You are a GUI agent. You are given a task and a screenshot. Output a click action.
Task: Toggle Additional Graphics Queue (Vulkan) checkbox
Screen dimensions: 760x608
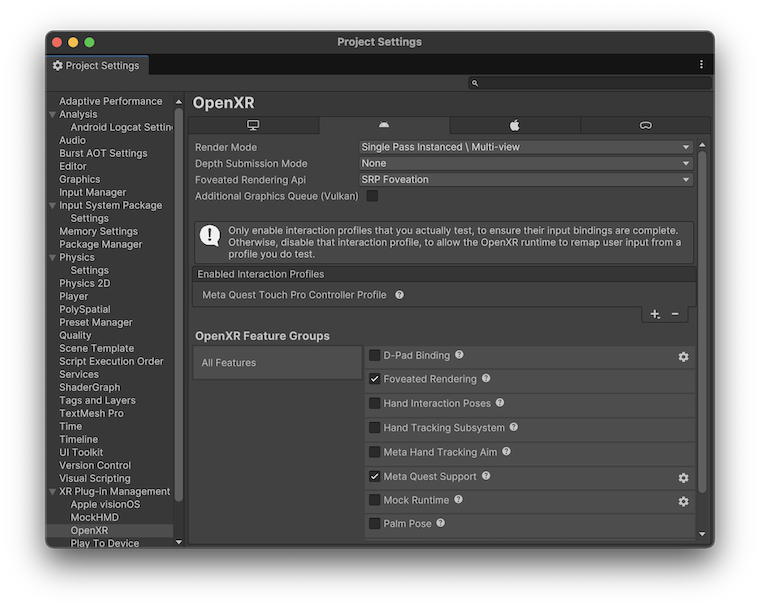click(x=372, y=196)
